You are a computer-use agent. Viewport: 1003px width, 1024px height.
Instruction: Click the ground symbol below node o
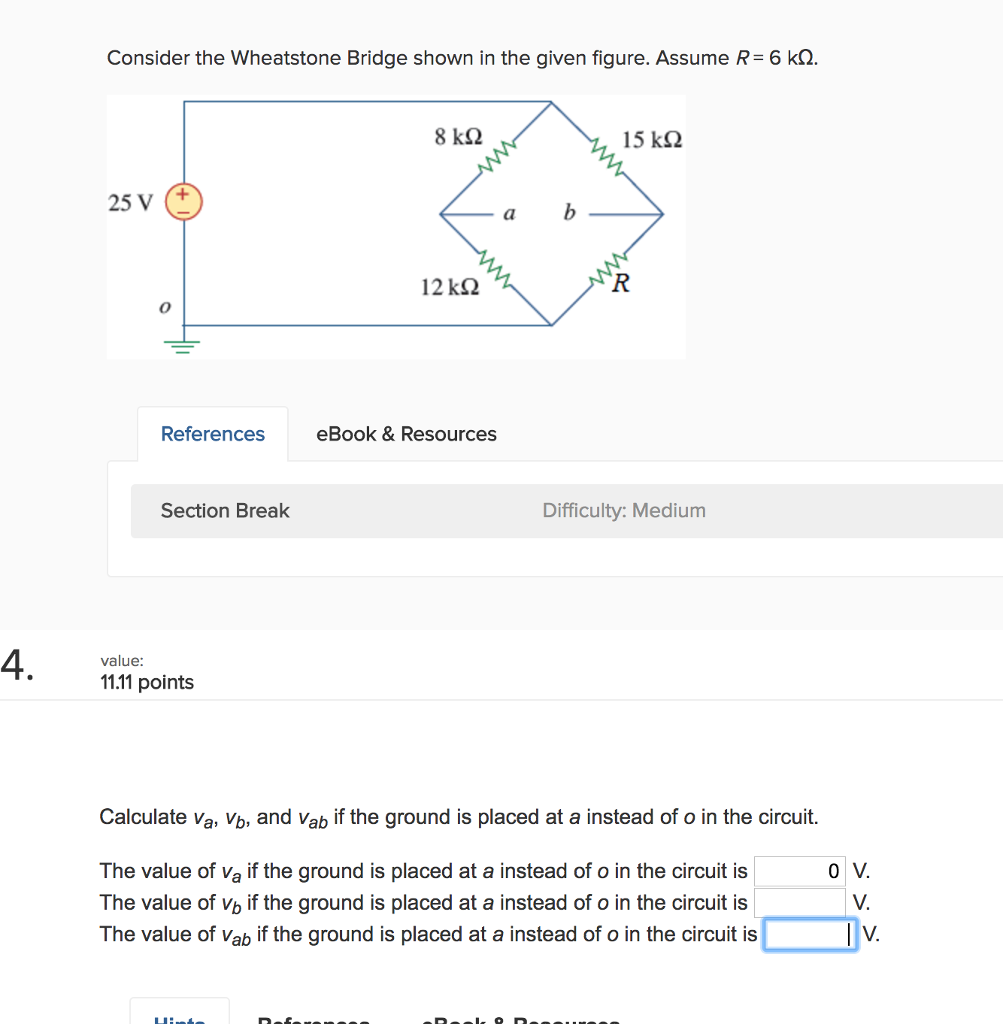point(181,344)
